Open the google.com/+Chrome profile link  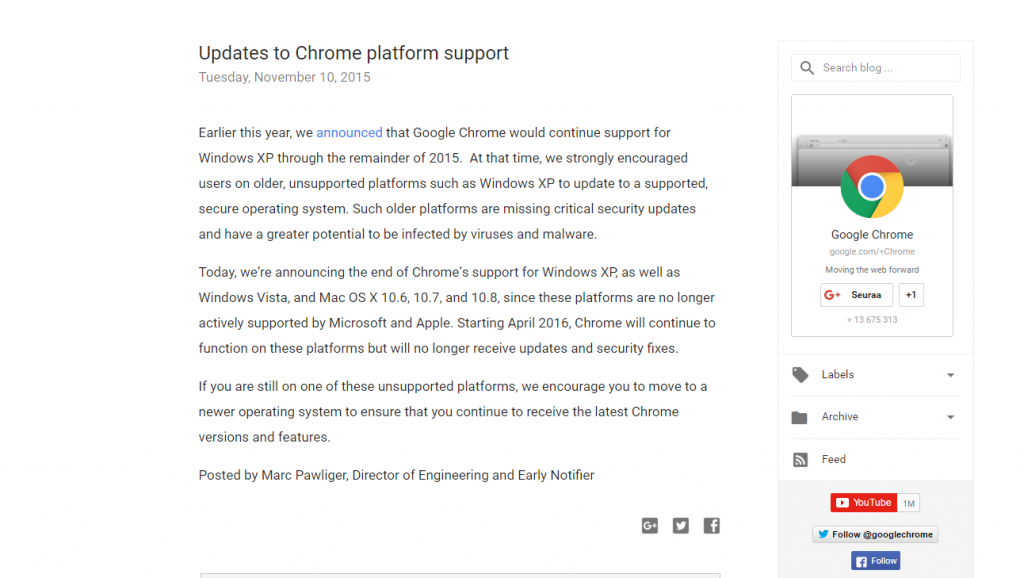[872, 251]
